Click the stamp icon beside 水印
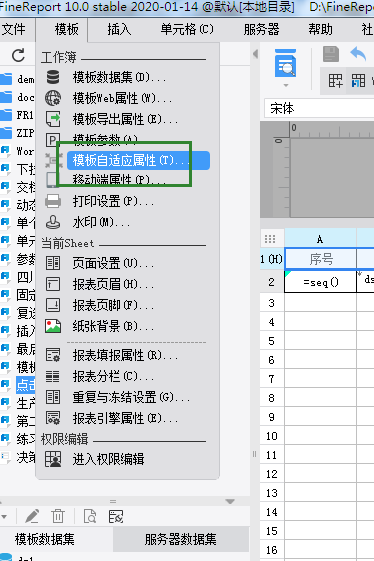The height and width of the screenshot is (561, 374). click(53, 222)
